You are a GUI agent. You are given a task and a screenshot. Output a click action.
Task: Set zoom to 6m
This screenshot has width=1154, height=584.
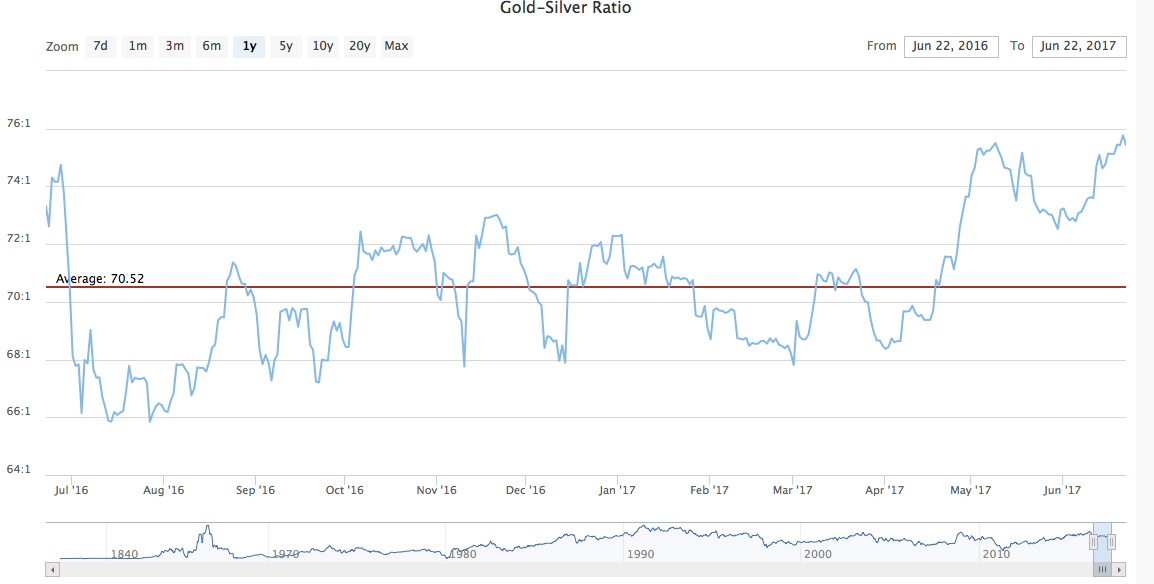point(211,46)
